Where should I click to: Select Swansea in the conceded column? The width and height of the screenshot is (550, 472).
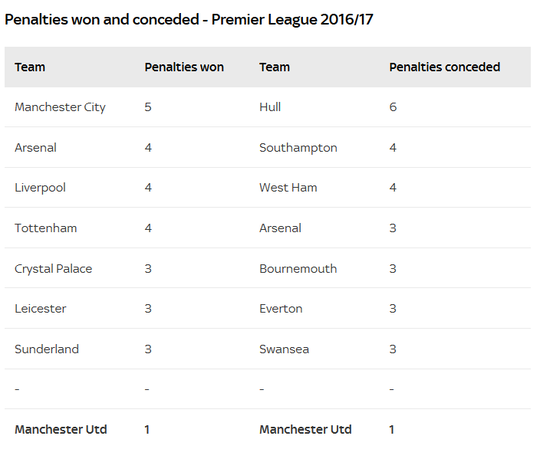284,349
